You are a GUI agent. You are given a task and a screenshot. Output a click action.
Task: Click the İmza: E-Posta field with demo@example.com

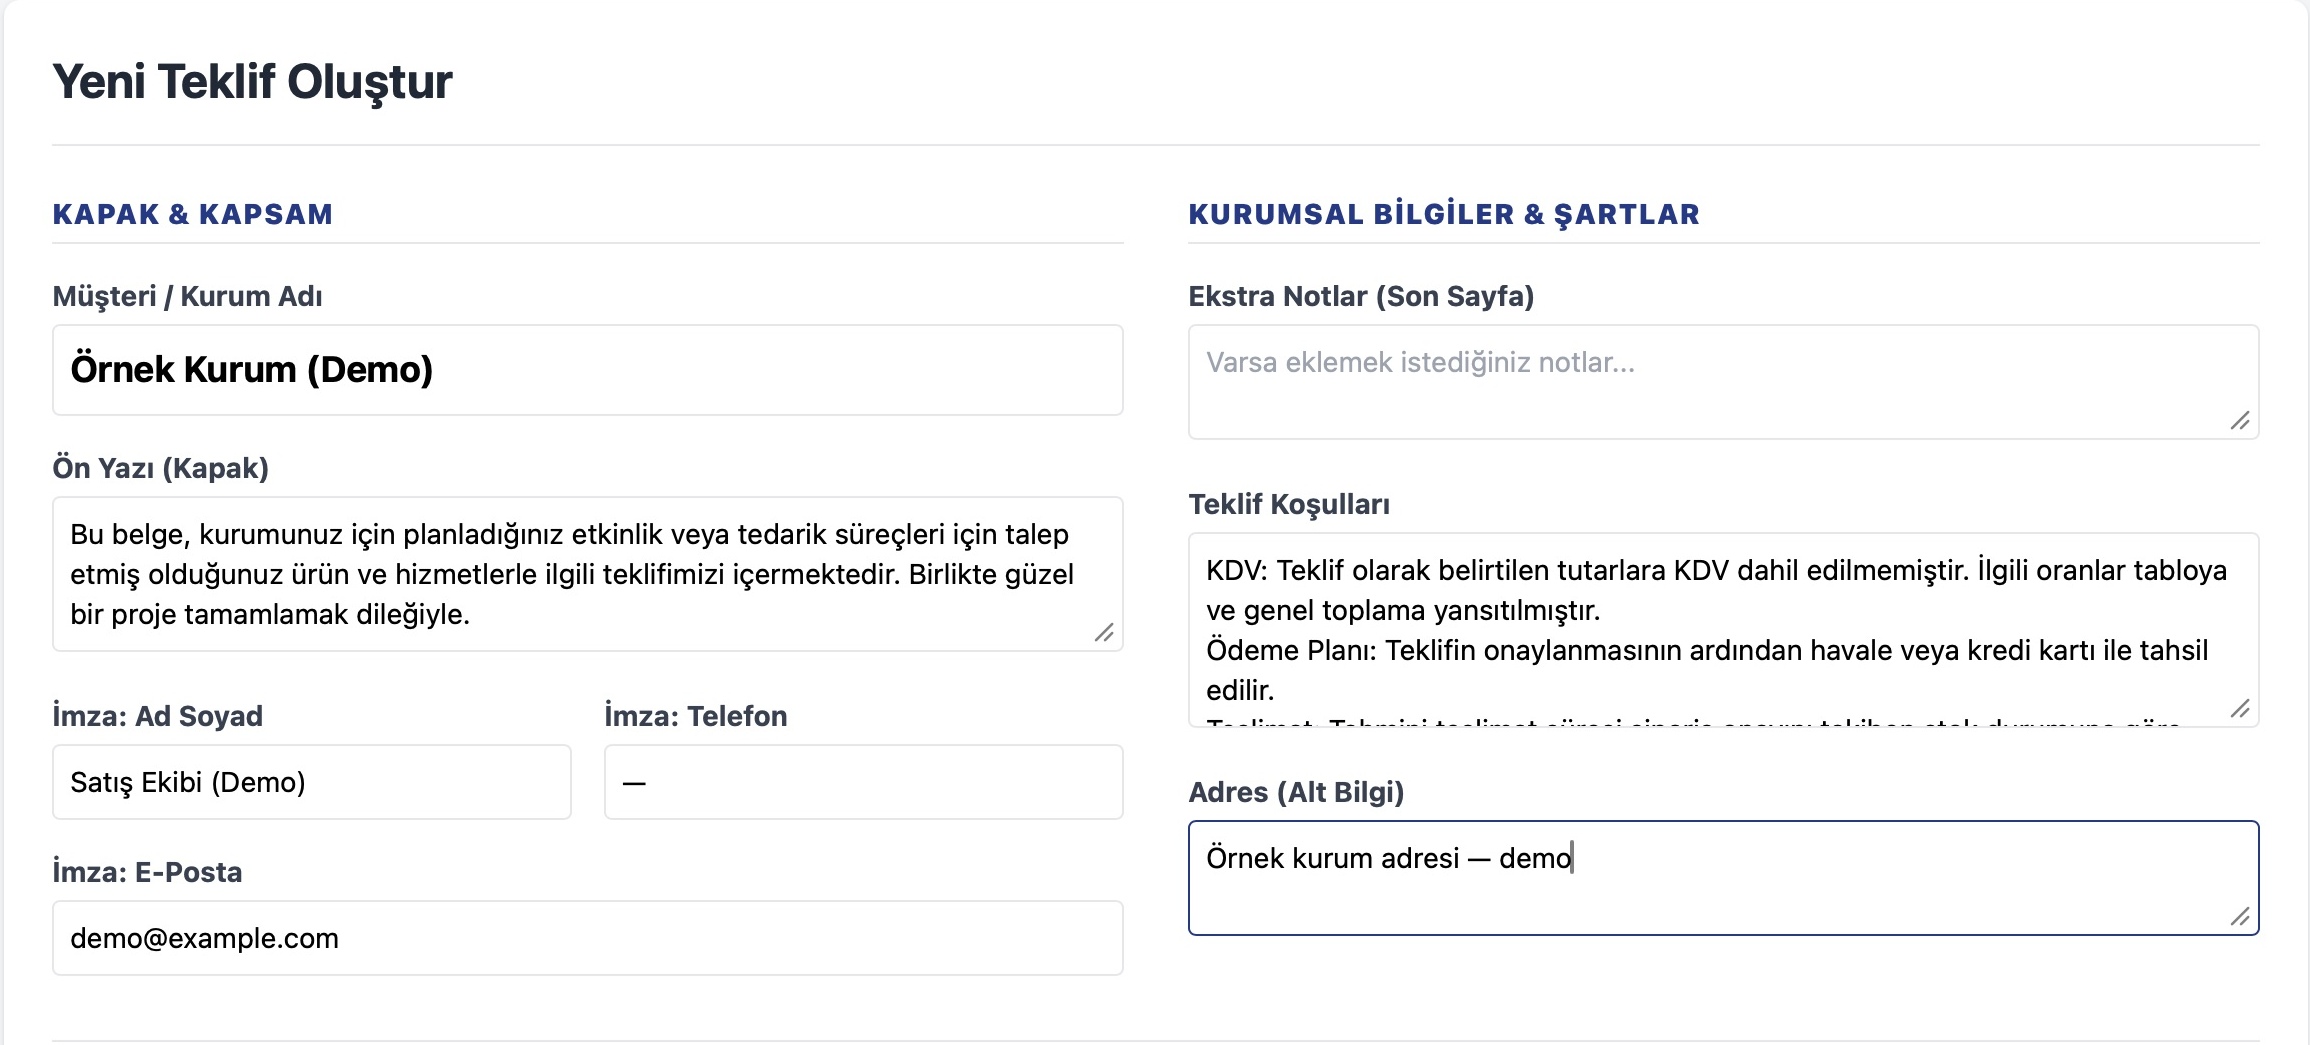click(x=588, y=938)
